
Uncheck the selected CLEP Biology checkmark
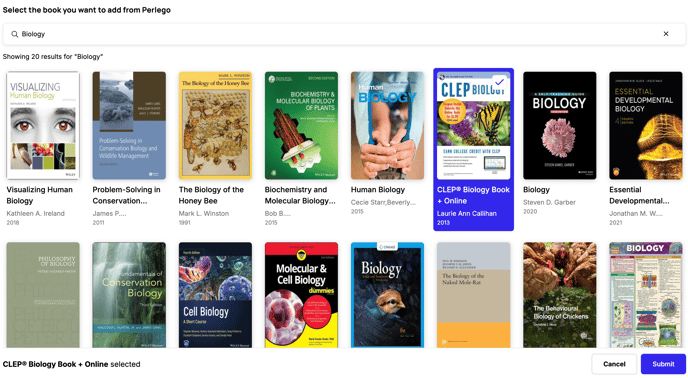pyautogui.click(x=499, y=82)
